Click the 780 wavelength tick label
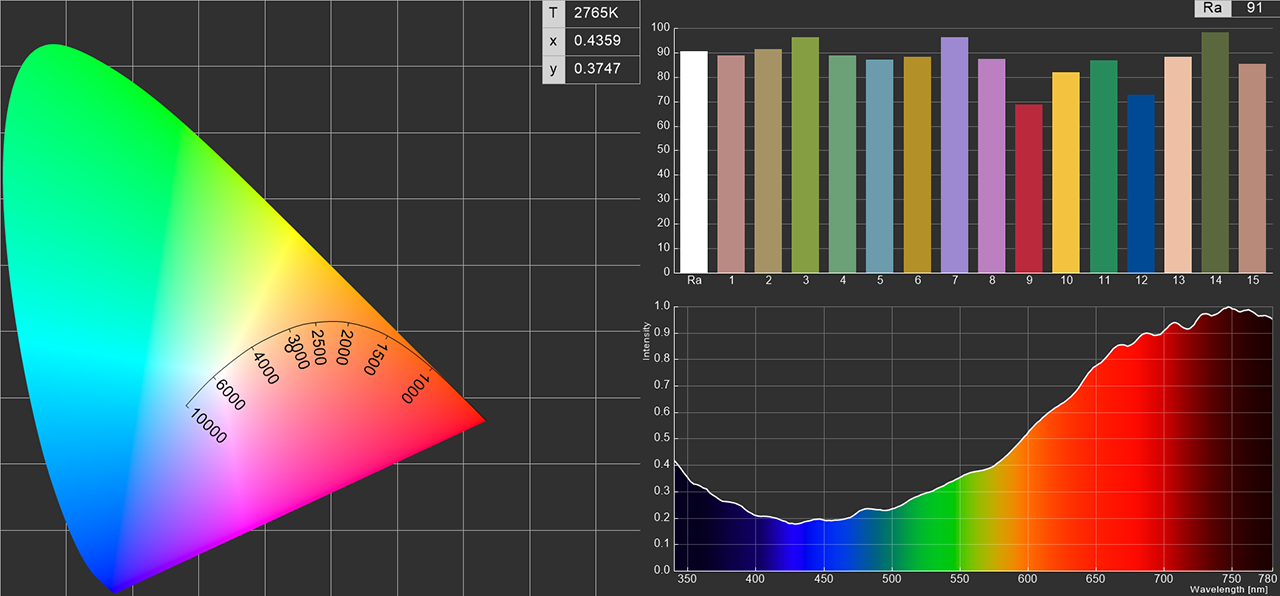The image size is (1280, 596). click(1267, 579)
